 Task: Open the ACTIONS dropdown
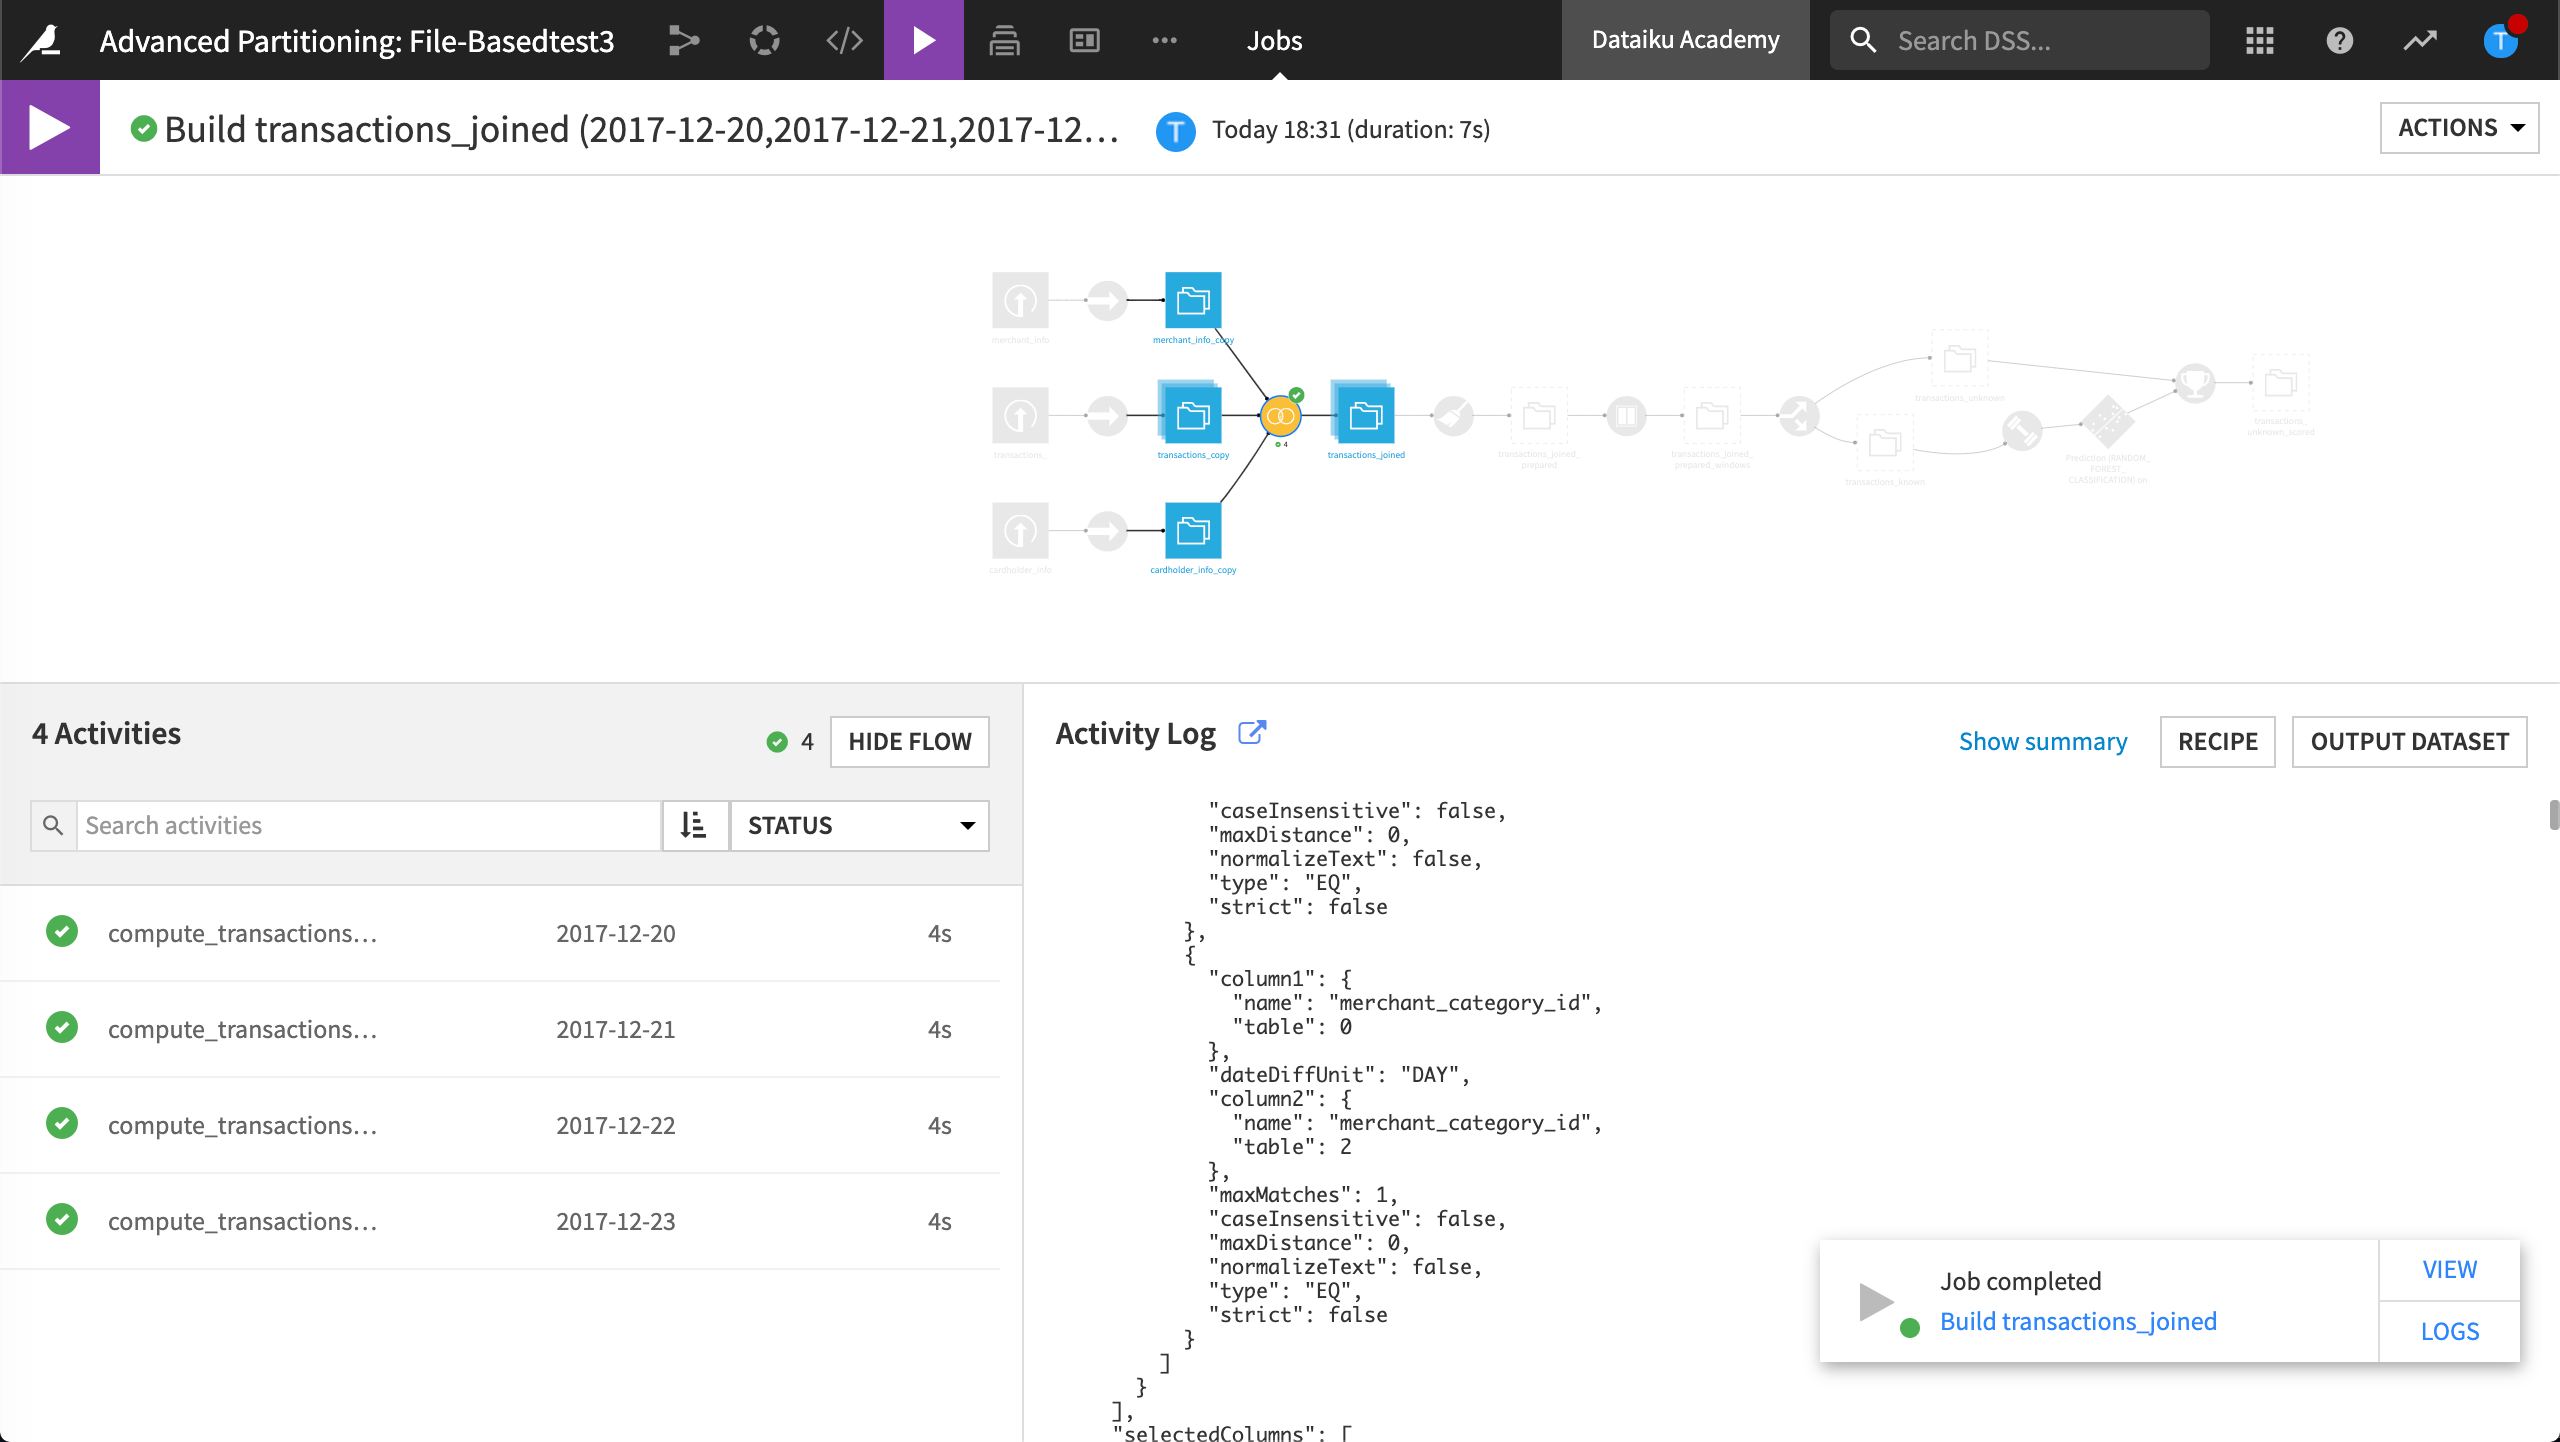(2458, 128)
